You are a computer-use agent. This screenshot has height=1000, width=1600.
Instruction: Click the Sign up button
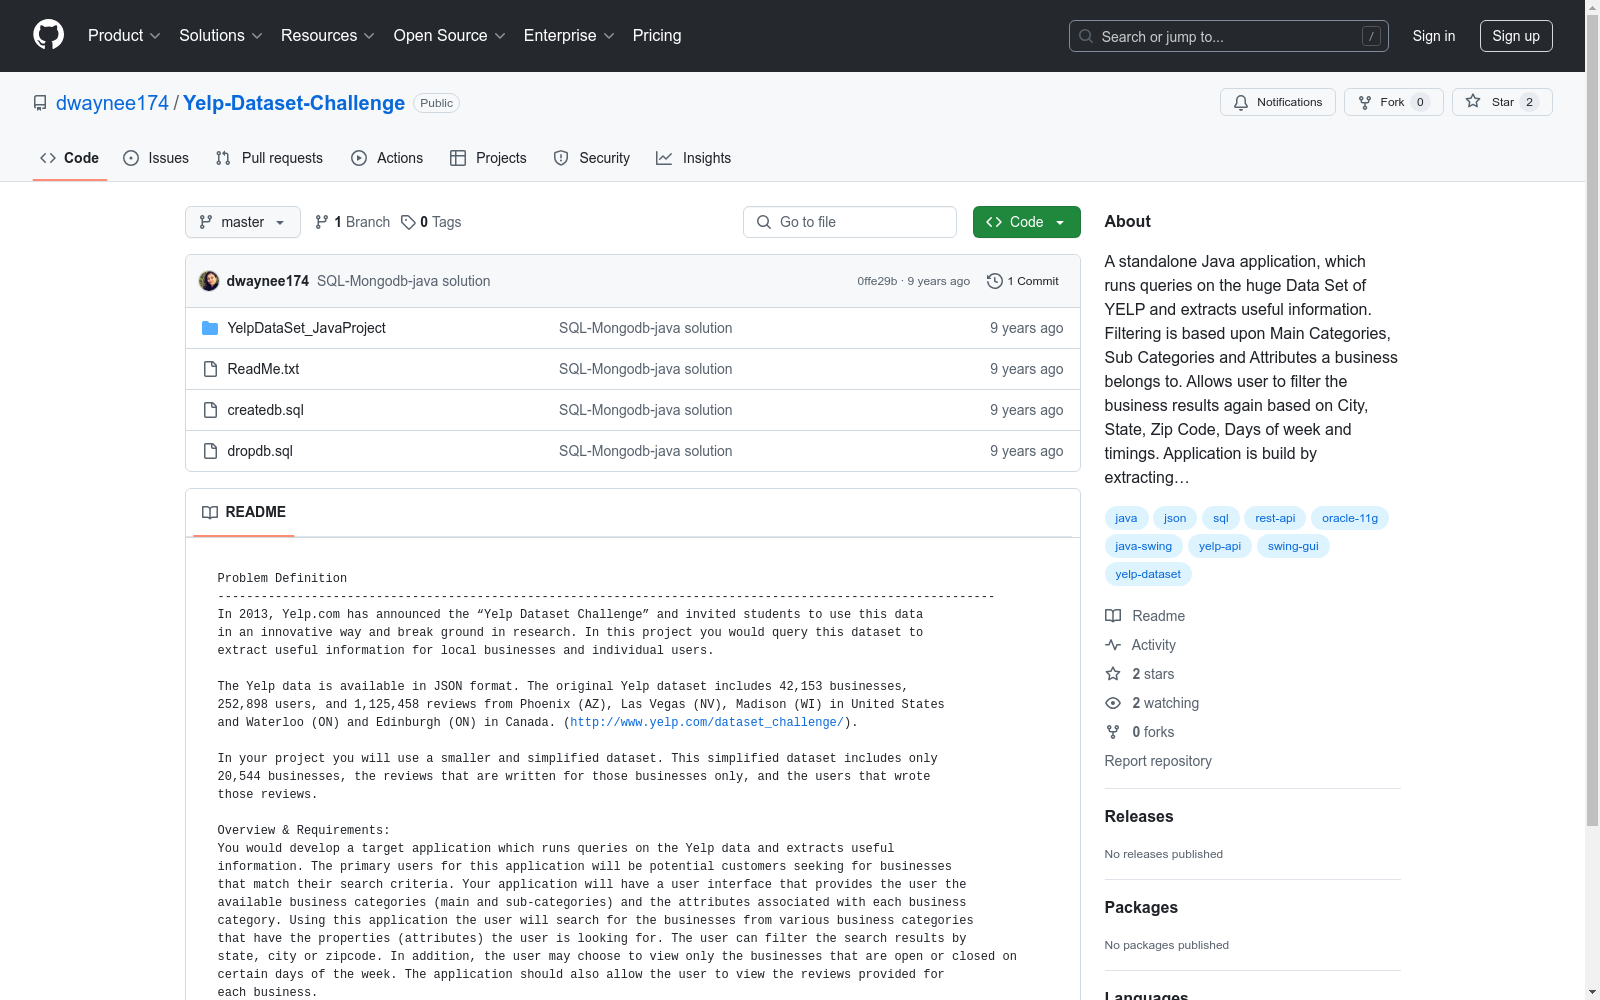1516,36
